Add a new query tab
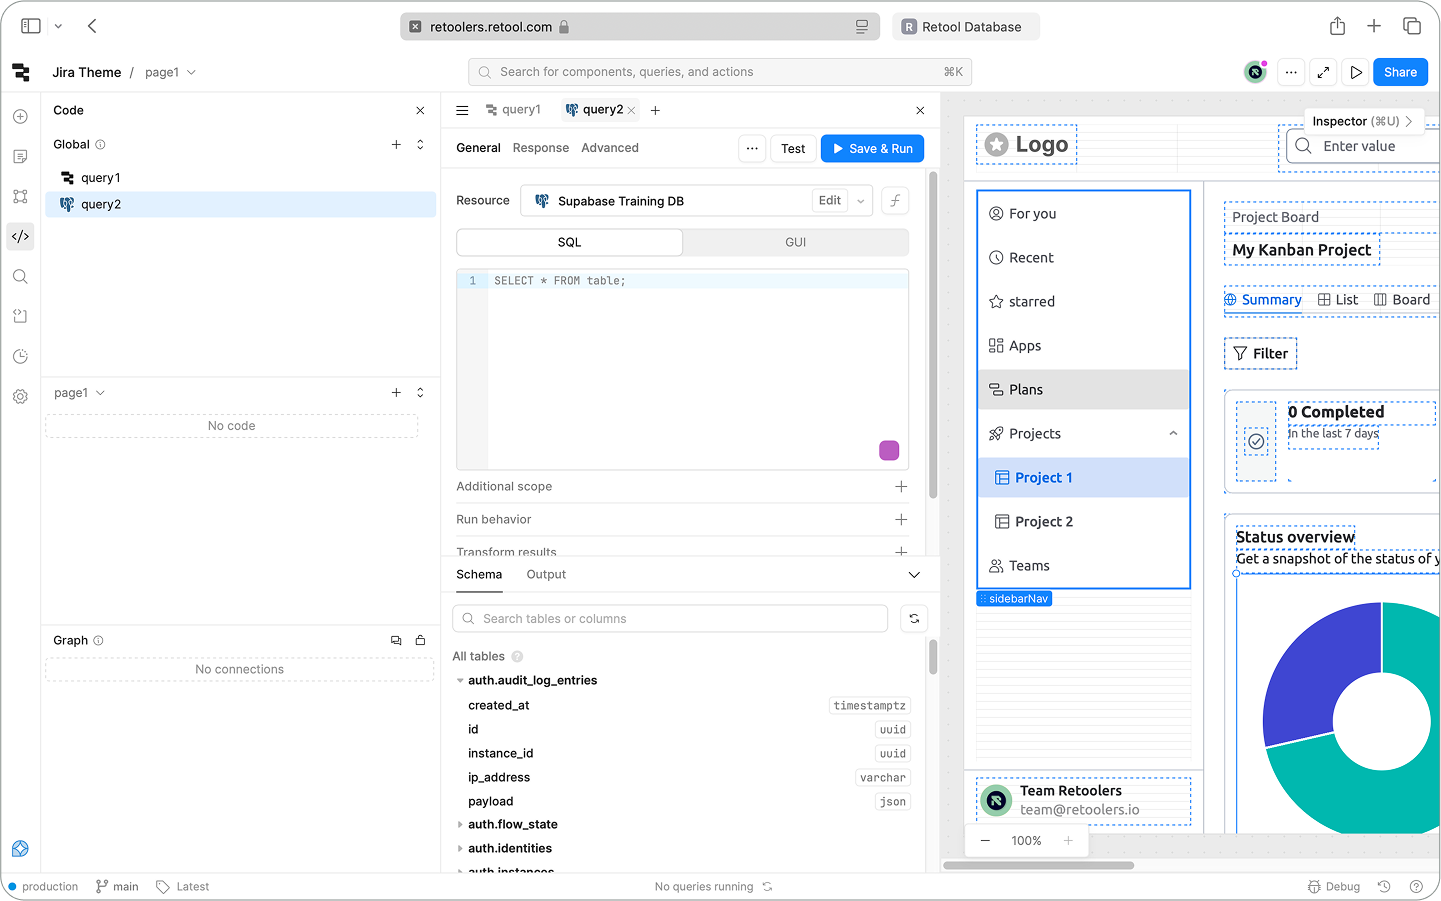The image size is (1441, 901). coord(655,111)
